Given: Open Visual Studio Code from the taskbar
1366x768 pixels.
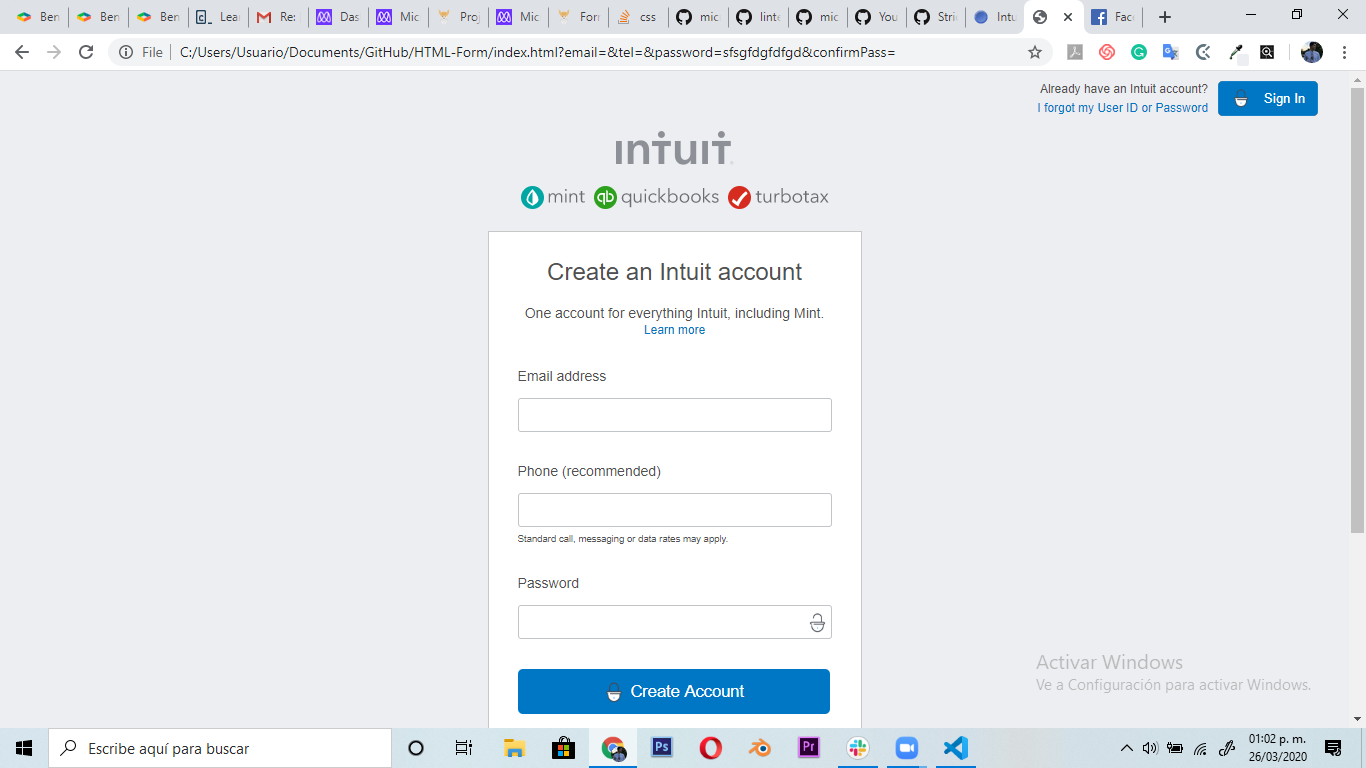Looking at the screenshot, I should tap(956, 748).
